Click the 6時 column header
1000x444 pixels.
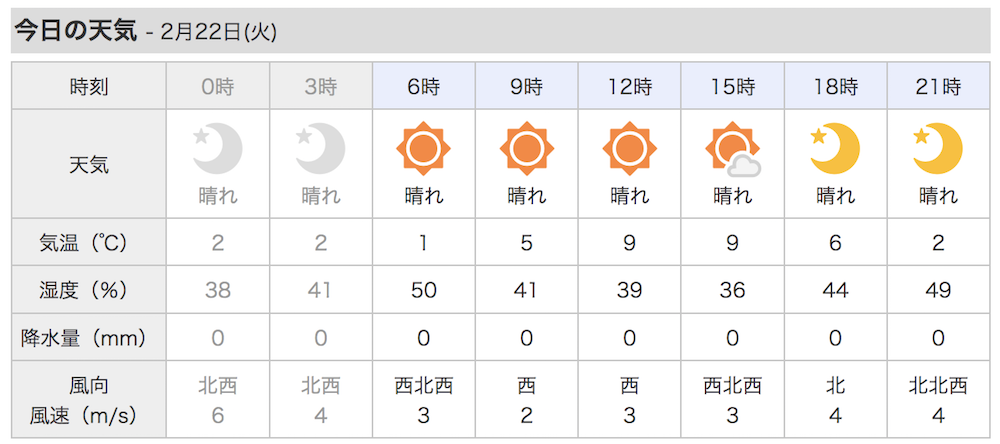point(423,86)
